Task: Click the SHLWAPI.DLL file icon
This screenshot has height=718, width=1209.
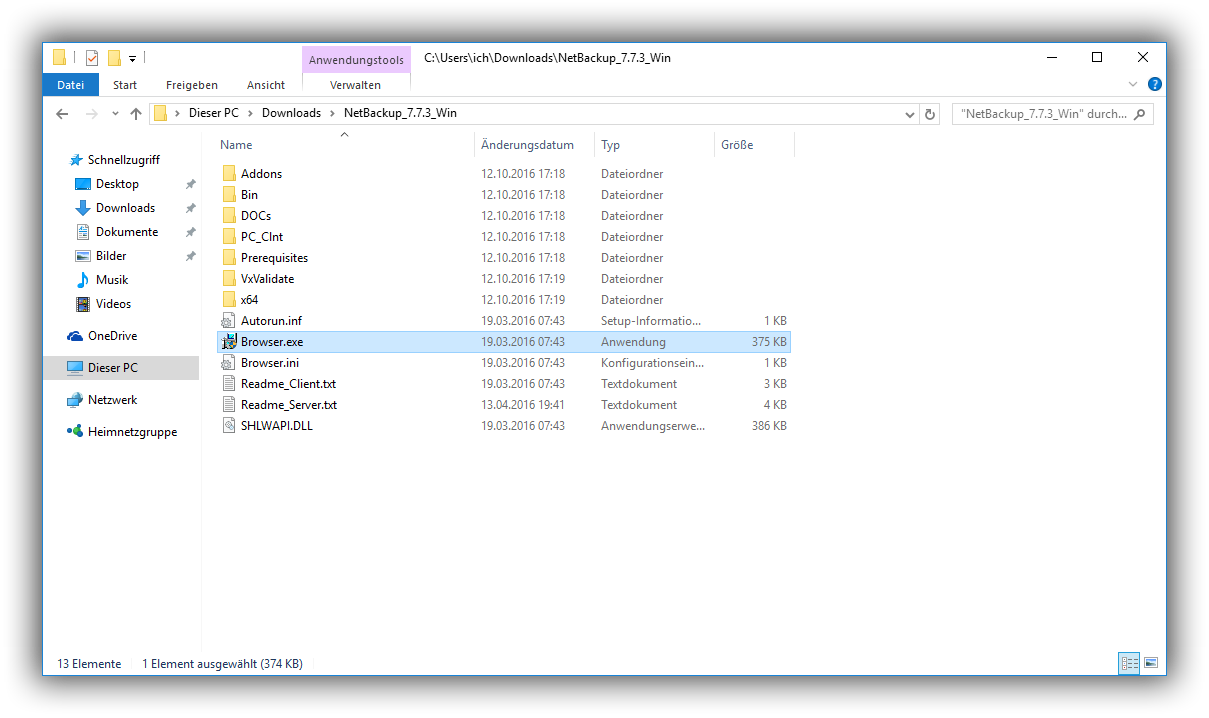Action: (229, 426)
